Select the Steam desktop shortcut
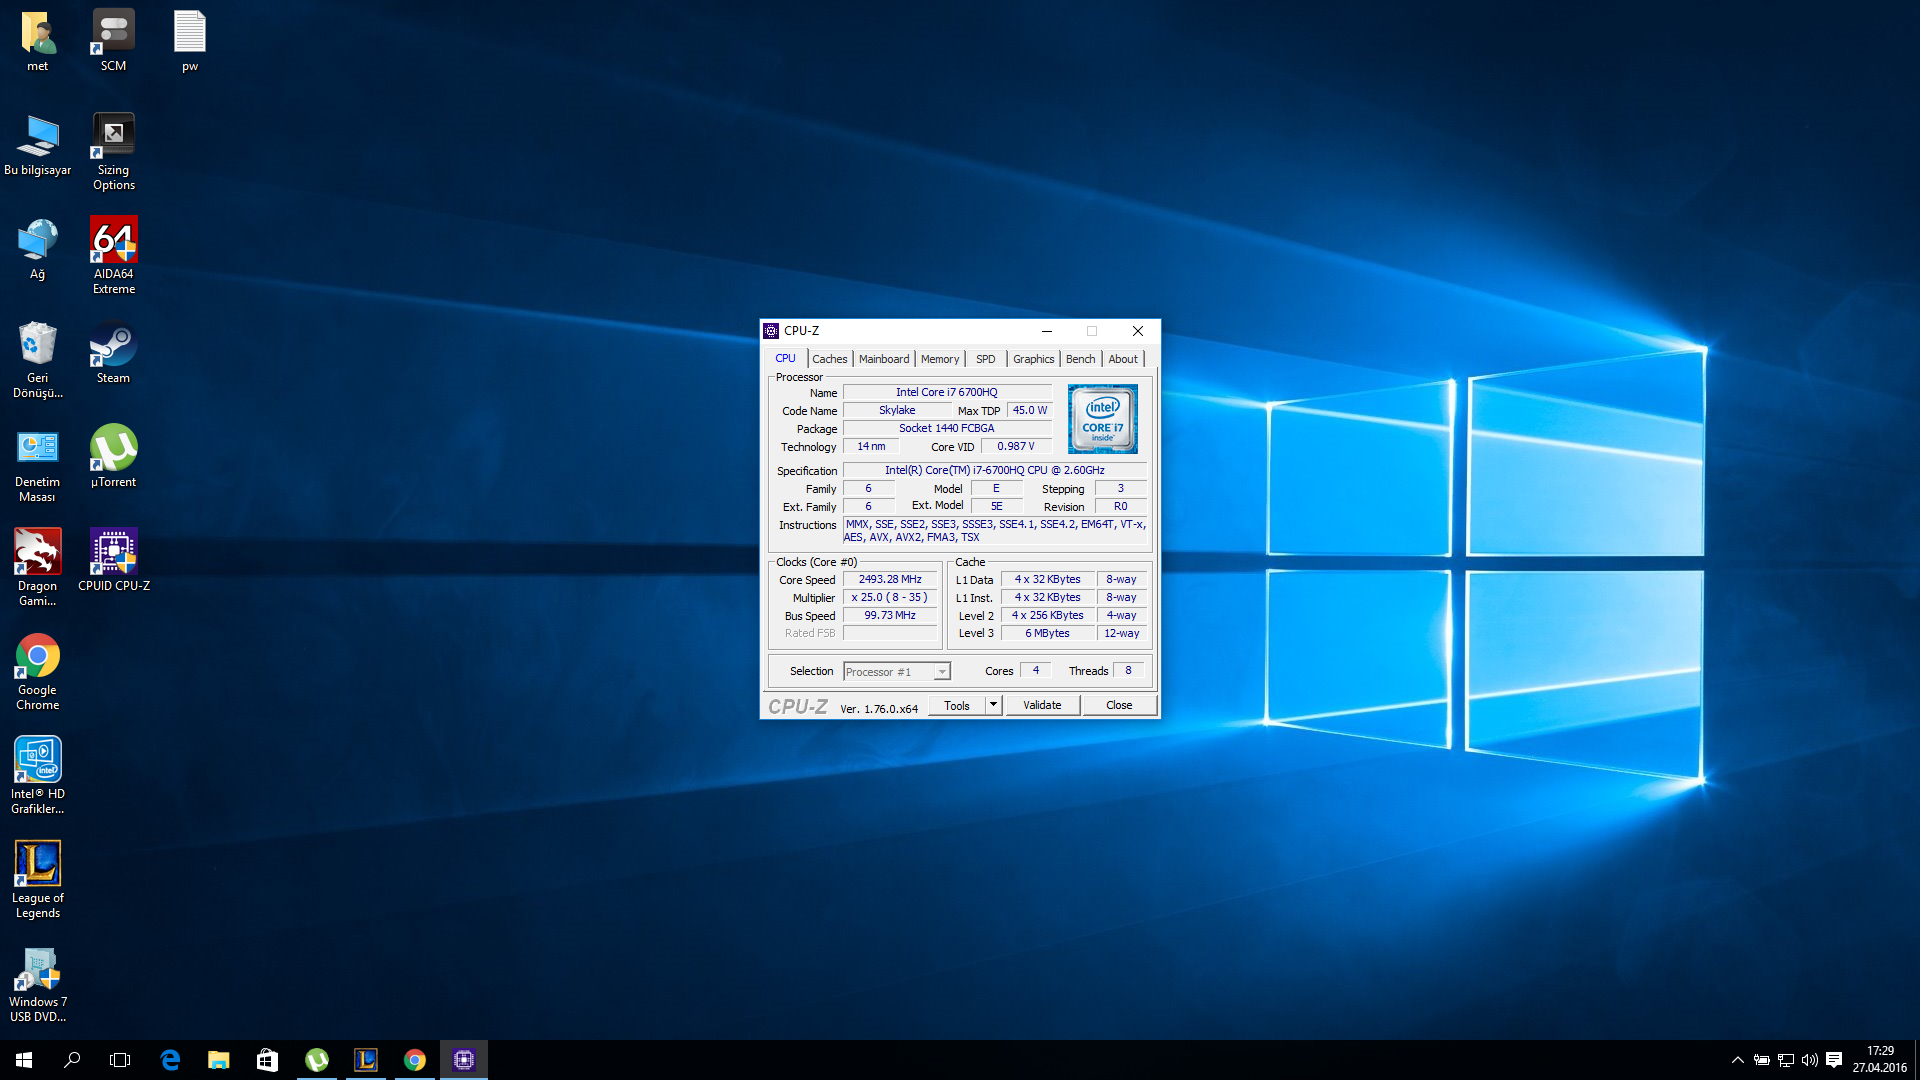The width and height of the screenshot is (1920, 1080). [x=113, y=352]
